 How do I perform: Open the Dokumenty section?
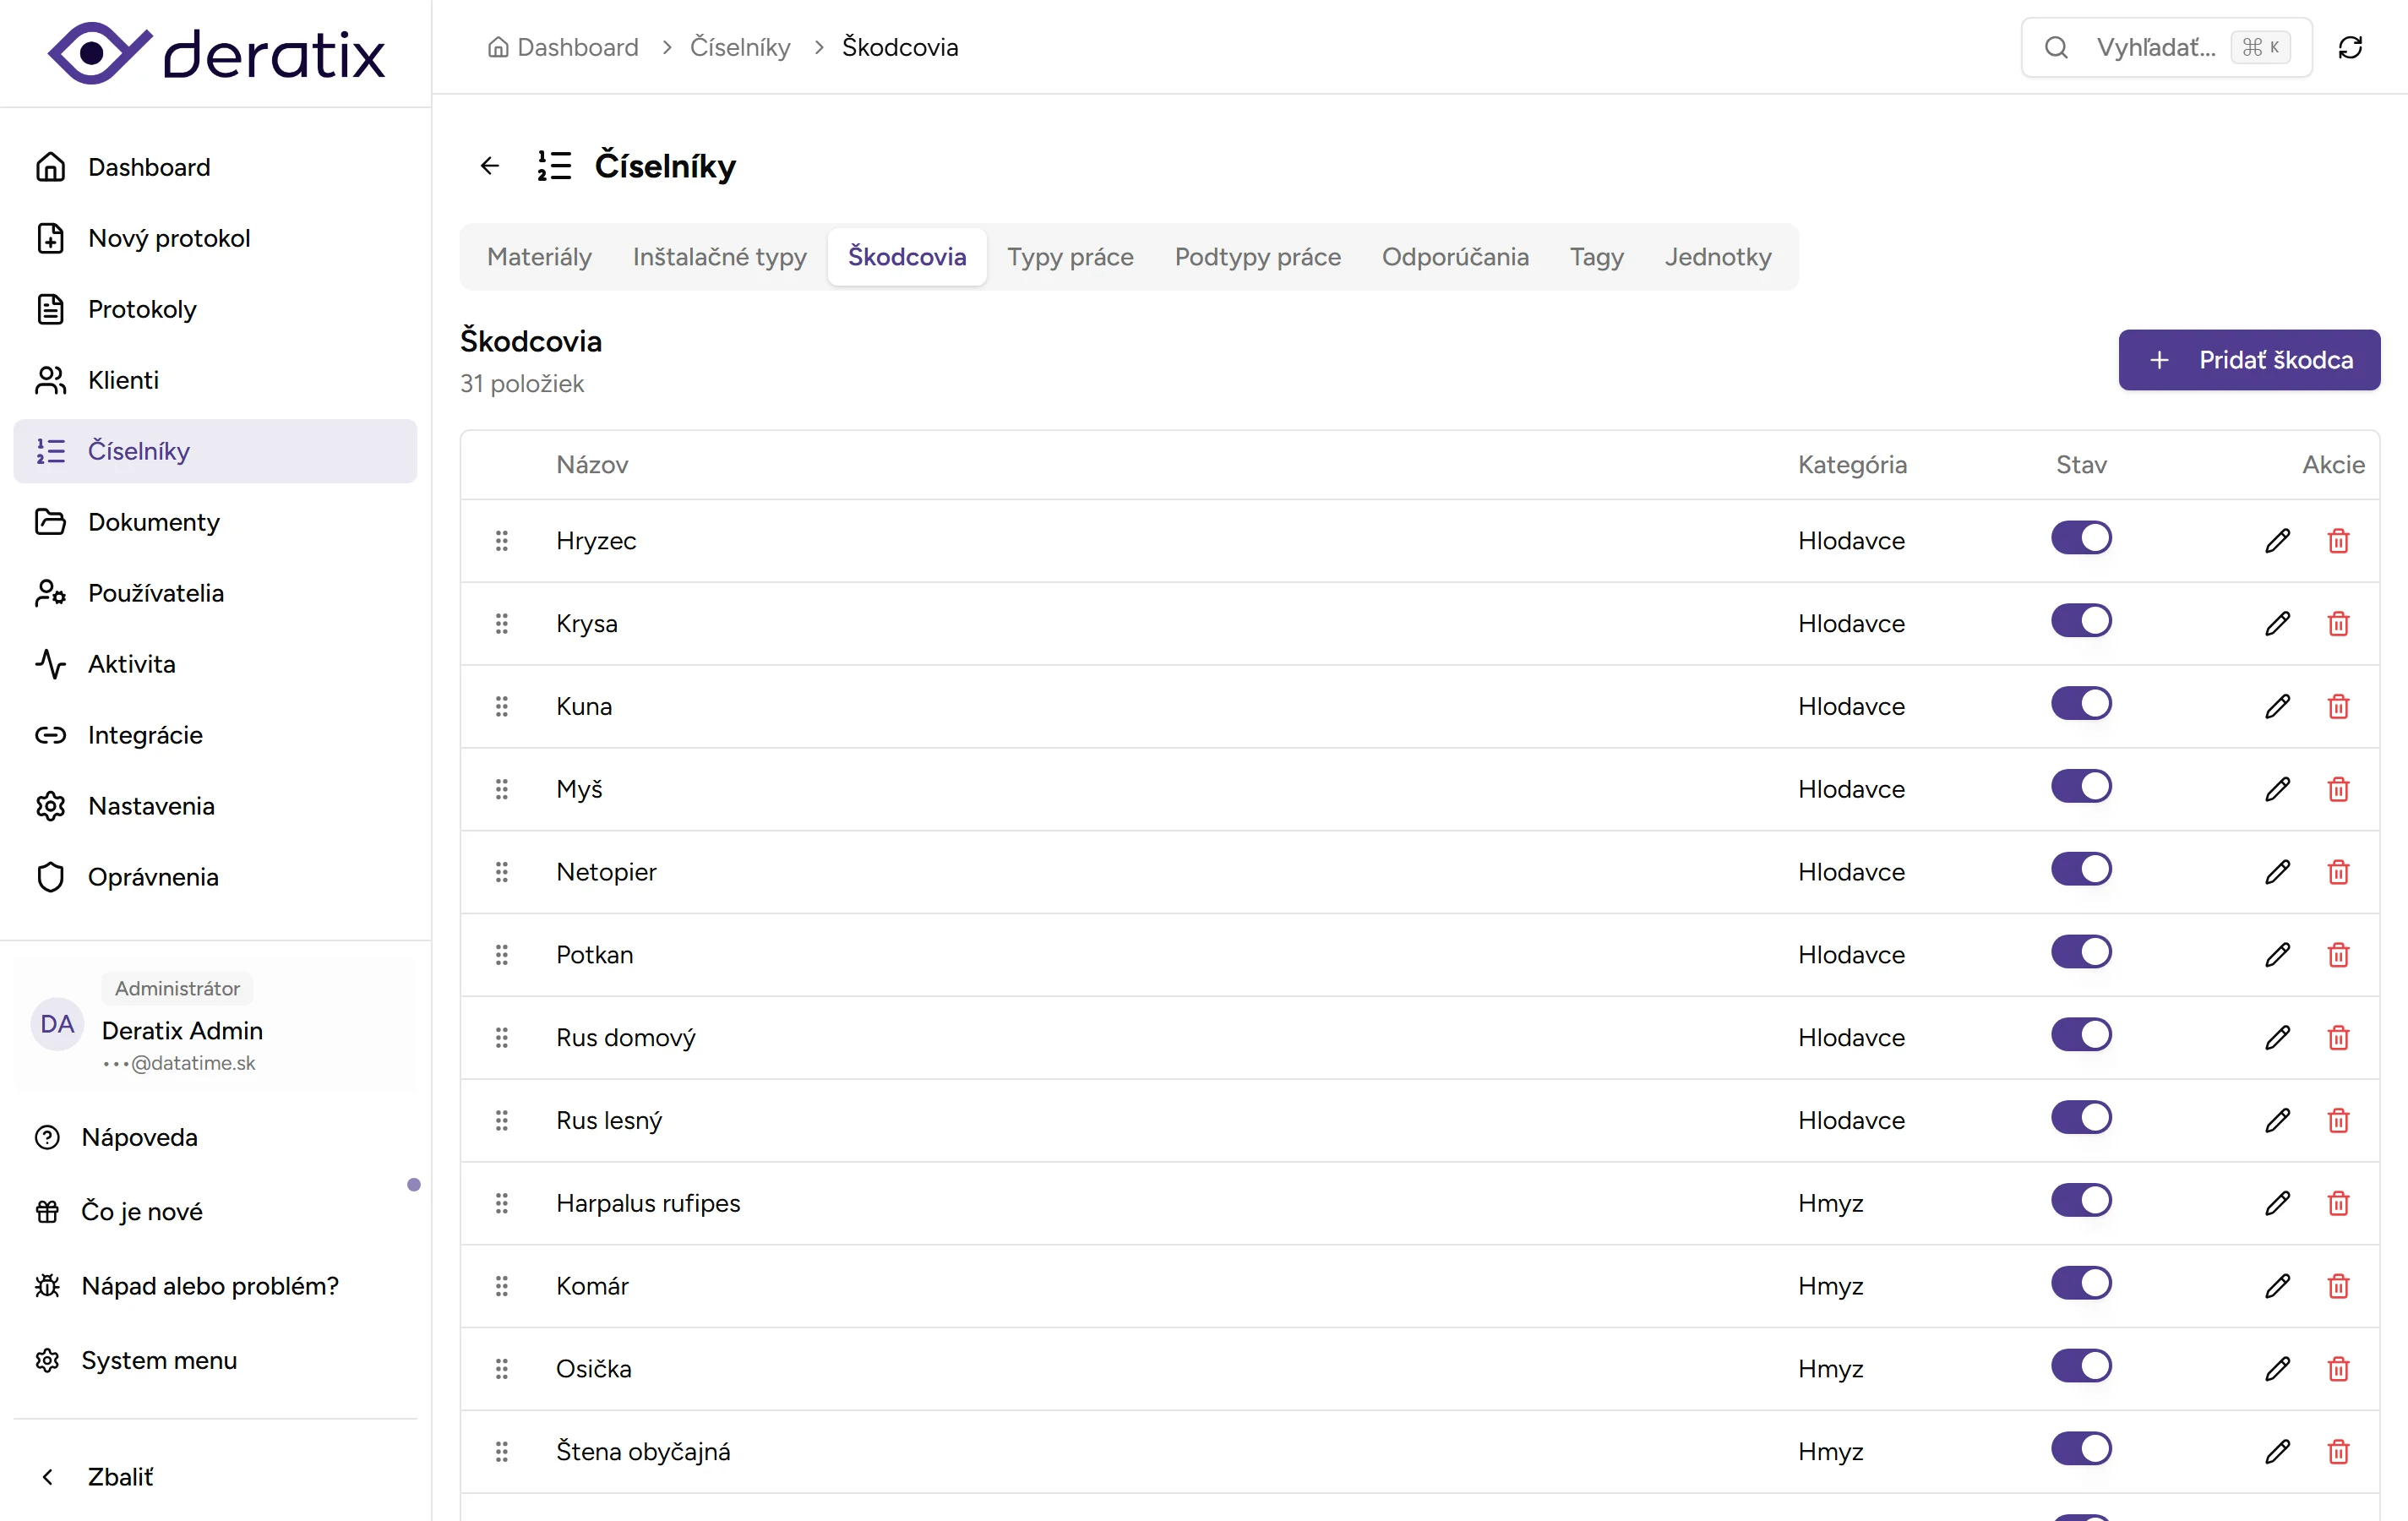153,521
